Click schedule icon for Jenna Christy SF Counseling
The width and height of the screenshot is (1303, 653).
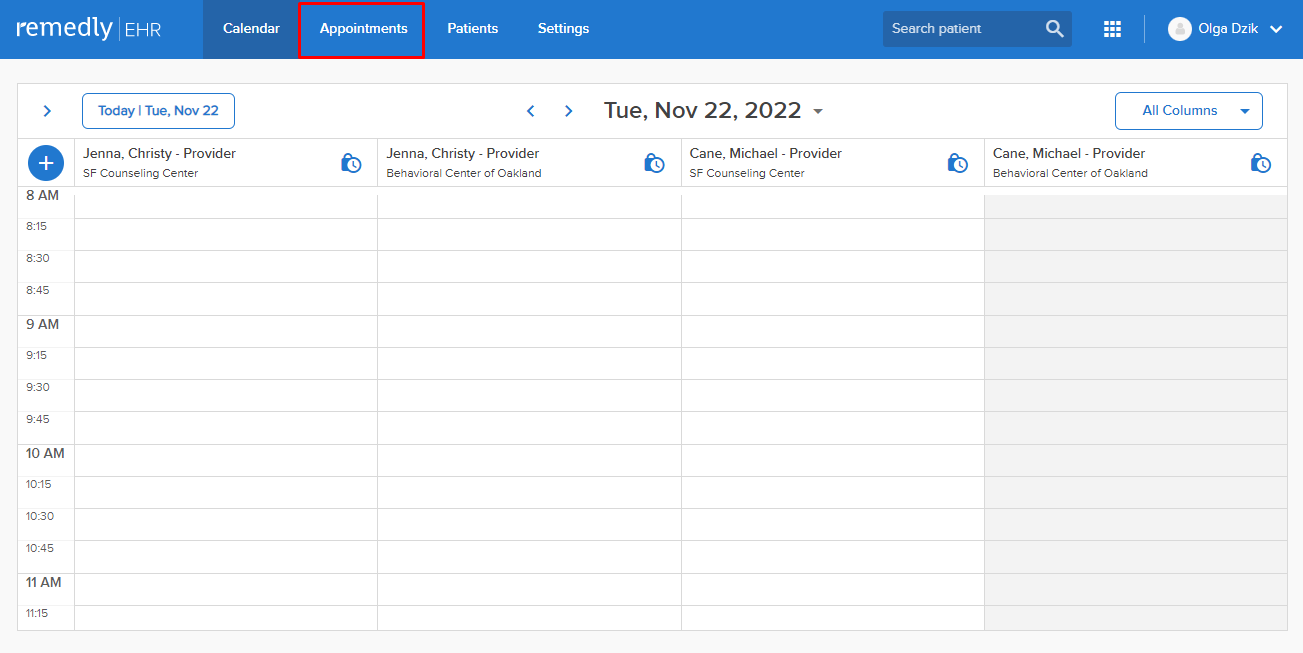[351, 163]
